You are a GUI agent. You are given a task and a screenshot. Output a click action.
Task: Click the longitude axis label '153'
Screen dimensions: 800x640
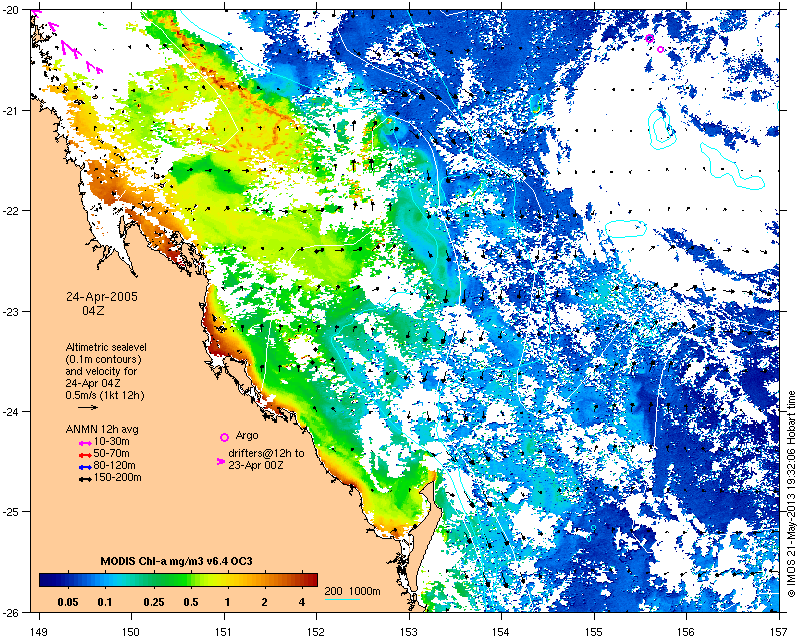point(409,632)
